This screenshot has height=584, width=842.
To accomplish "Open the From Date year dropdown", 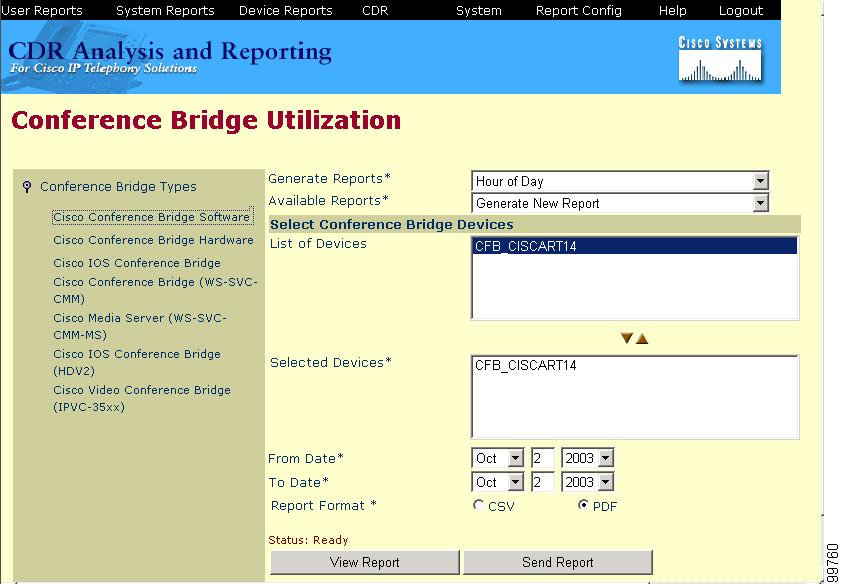I will (587, 458).
